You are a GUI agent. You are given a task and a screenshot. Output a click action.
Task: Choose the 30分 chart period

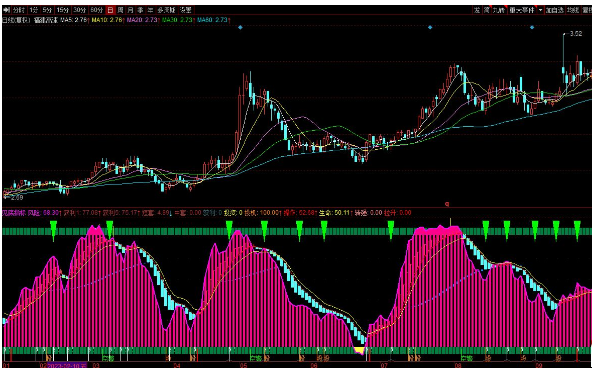coord(80,9)
